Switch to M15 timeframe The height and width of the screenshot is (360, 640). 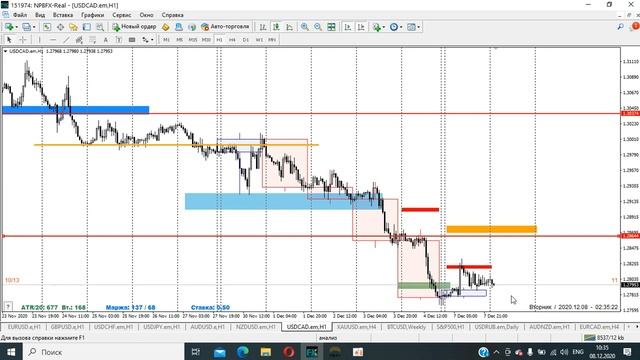pos(193,40)
